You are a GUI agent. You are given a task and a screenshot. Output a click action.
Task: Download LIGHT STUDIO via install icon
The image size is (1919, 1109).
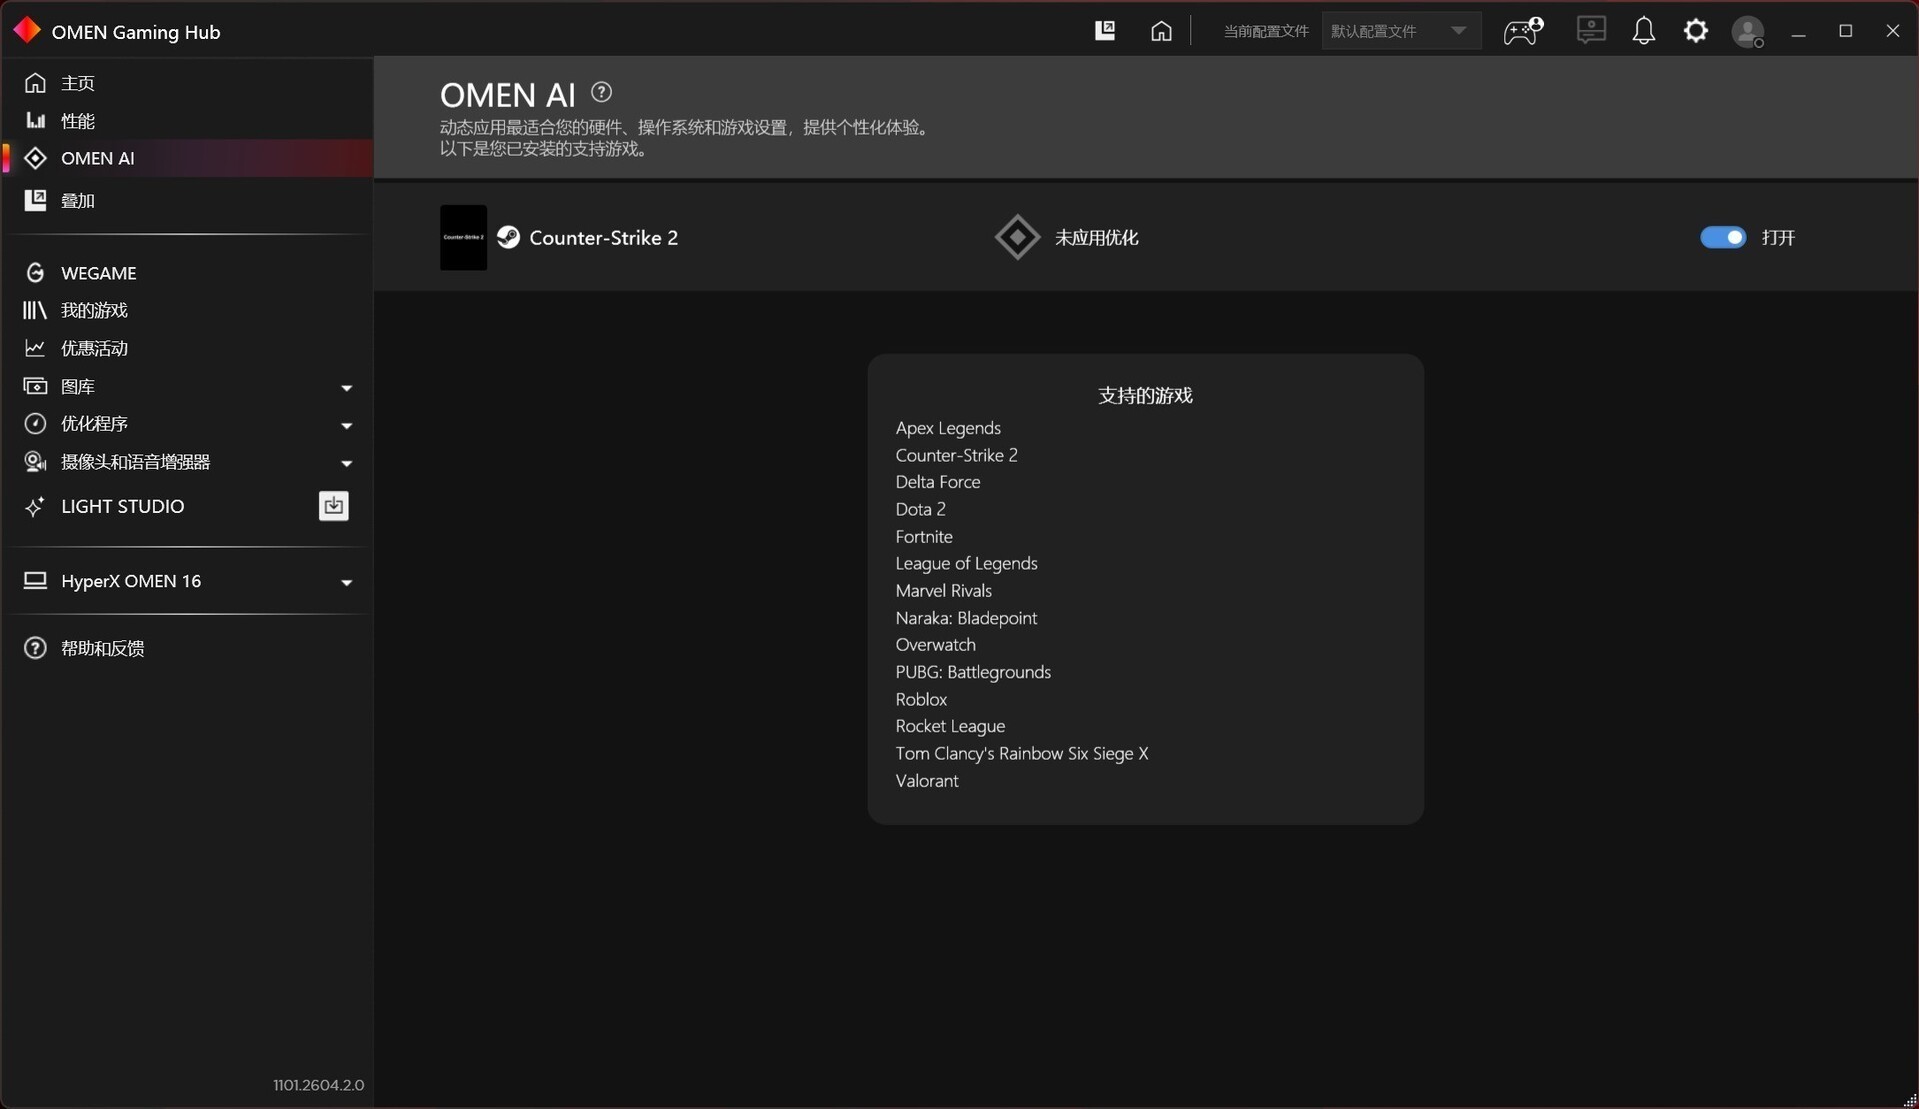tap(333, 506)
